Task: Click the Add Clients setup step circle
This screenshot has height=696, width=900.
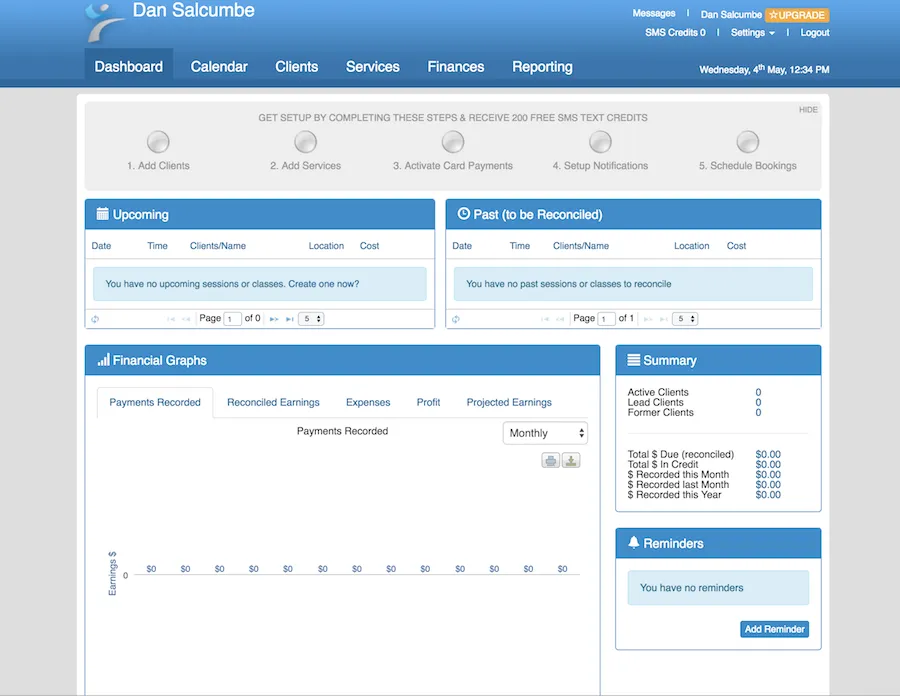Action: point(158,142)
